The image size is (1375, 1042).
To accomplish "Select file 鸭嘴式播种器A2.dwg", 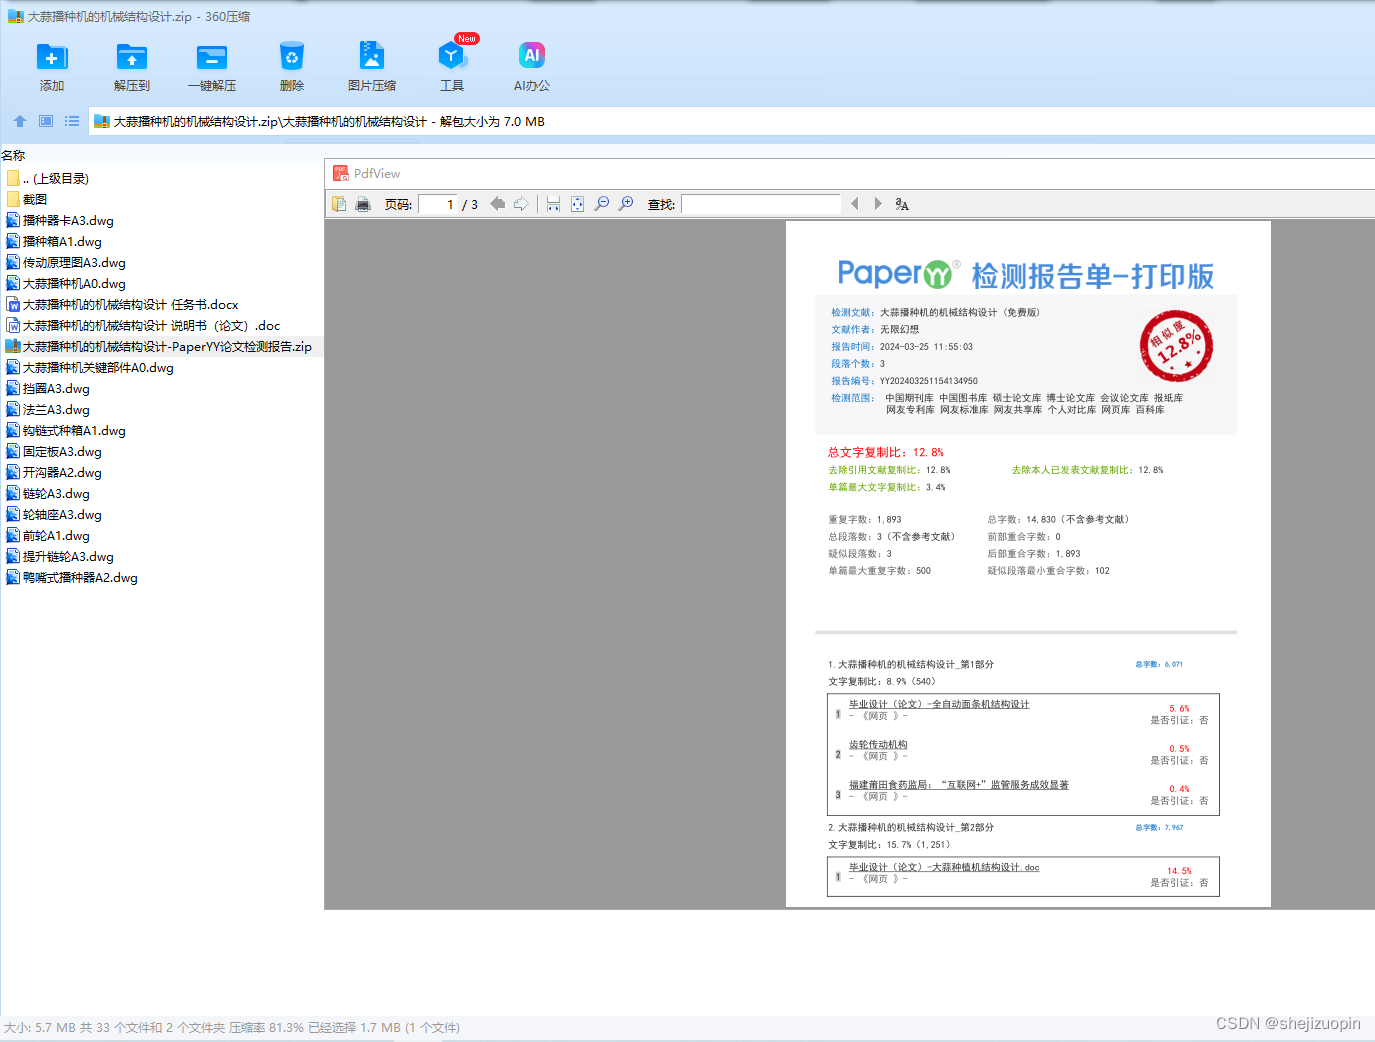I will [72, 577].
